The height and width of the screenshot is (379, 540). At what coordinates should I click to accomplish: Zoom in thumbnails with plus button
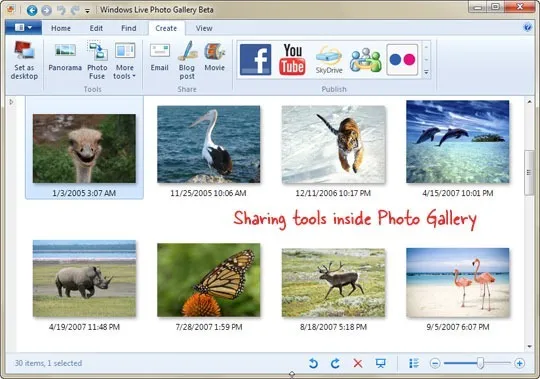click(x=519, y=363)
